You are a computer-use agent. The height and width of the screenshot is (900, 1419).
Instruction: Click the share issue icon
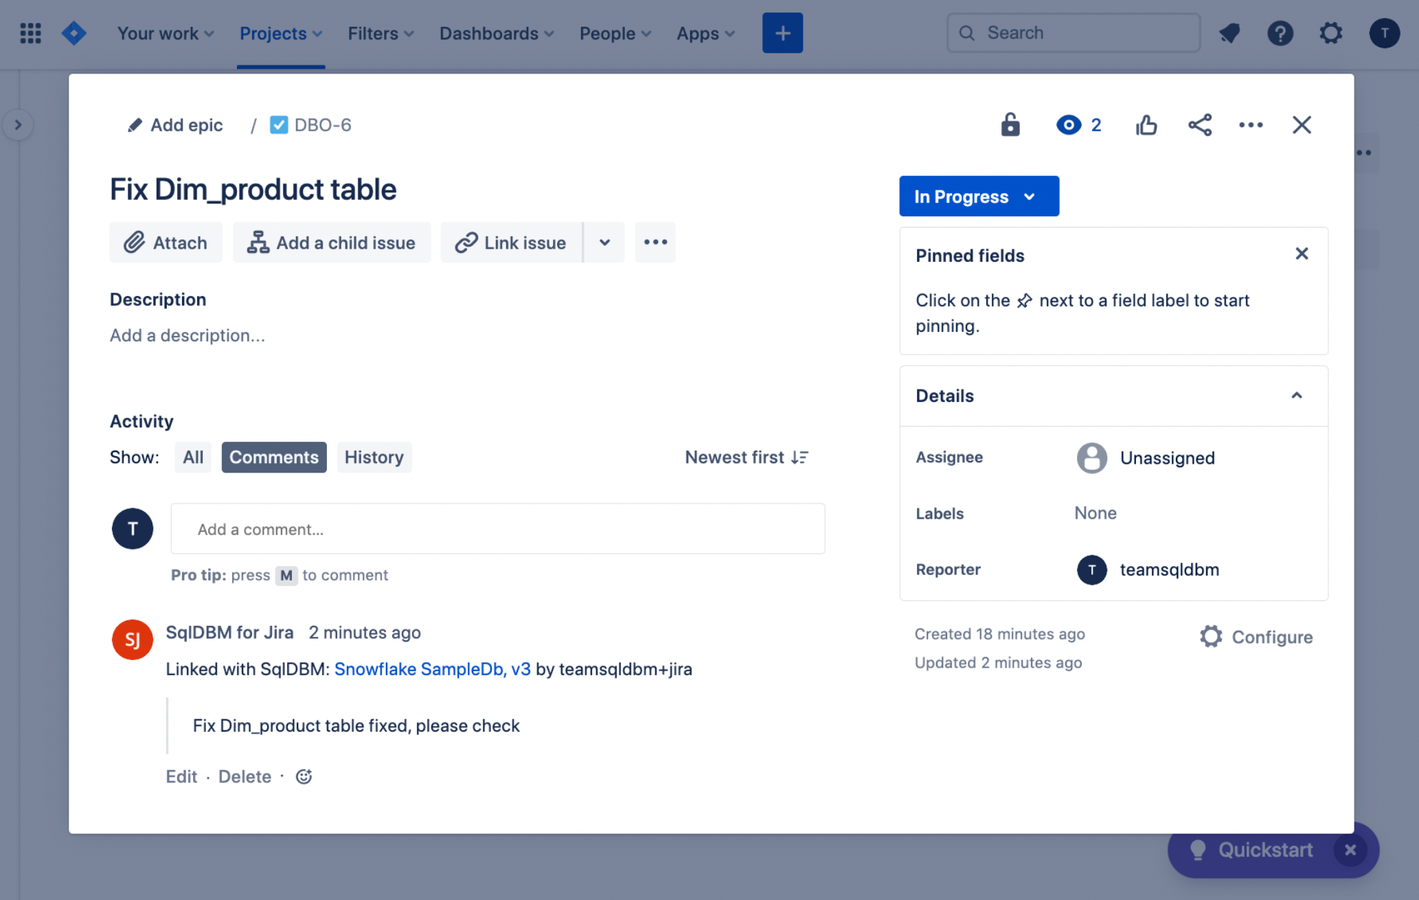pos(1199,125)
